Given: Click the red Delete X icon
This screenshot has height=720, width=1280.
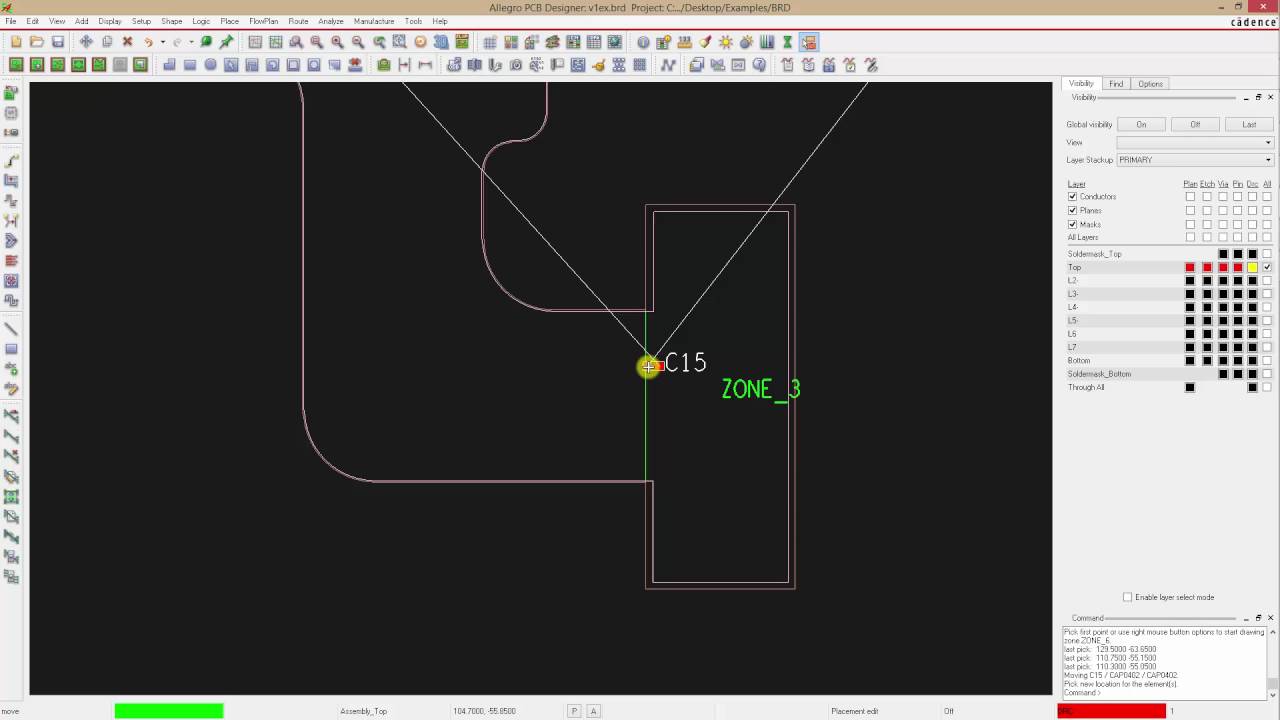Looking at the screenshot, I should (127, 42).
